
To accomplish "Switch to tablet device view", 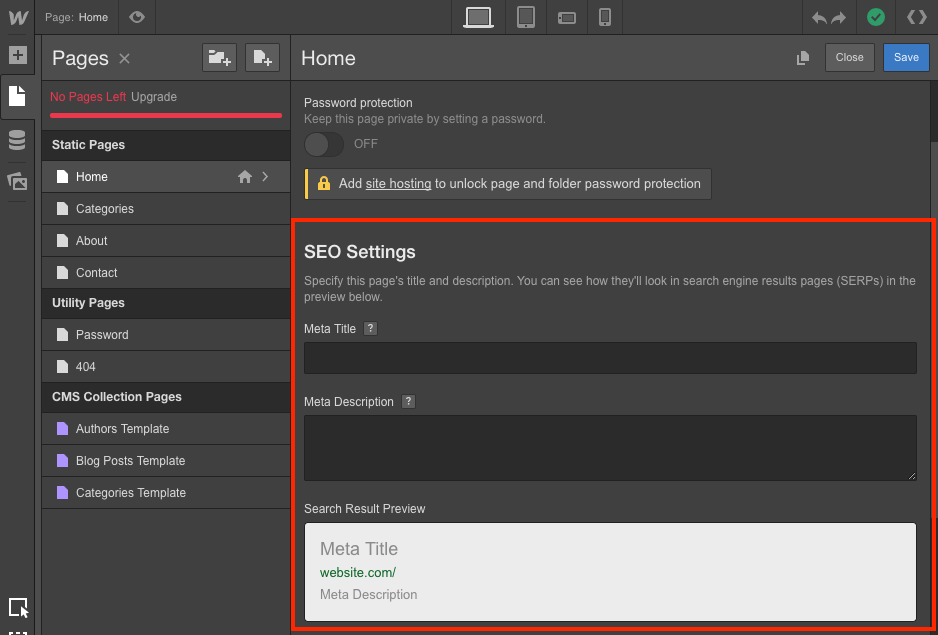I will (526, 17).
